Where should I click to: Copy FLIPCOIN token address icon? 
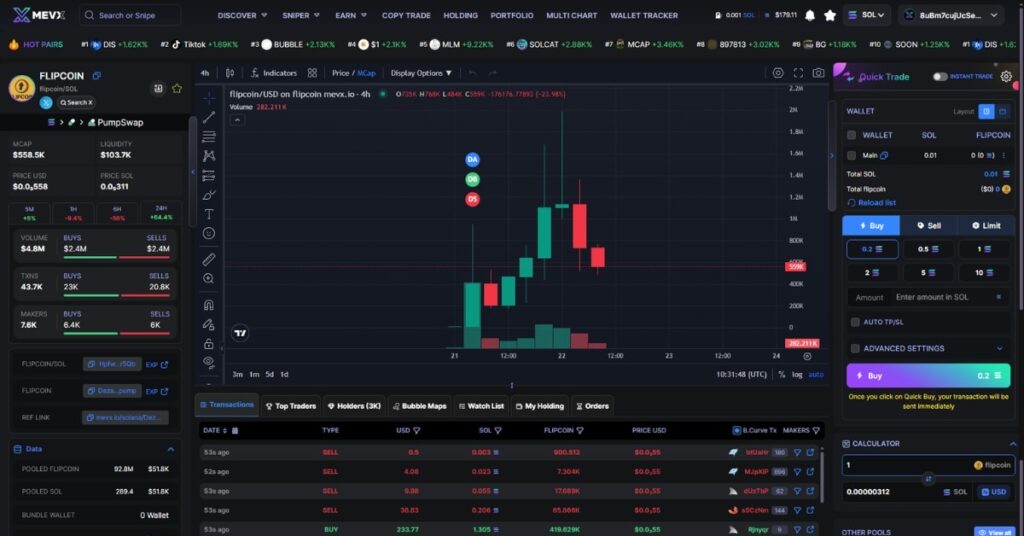tap(97, 76)
